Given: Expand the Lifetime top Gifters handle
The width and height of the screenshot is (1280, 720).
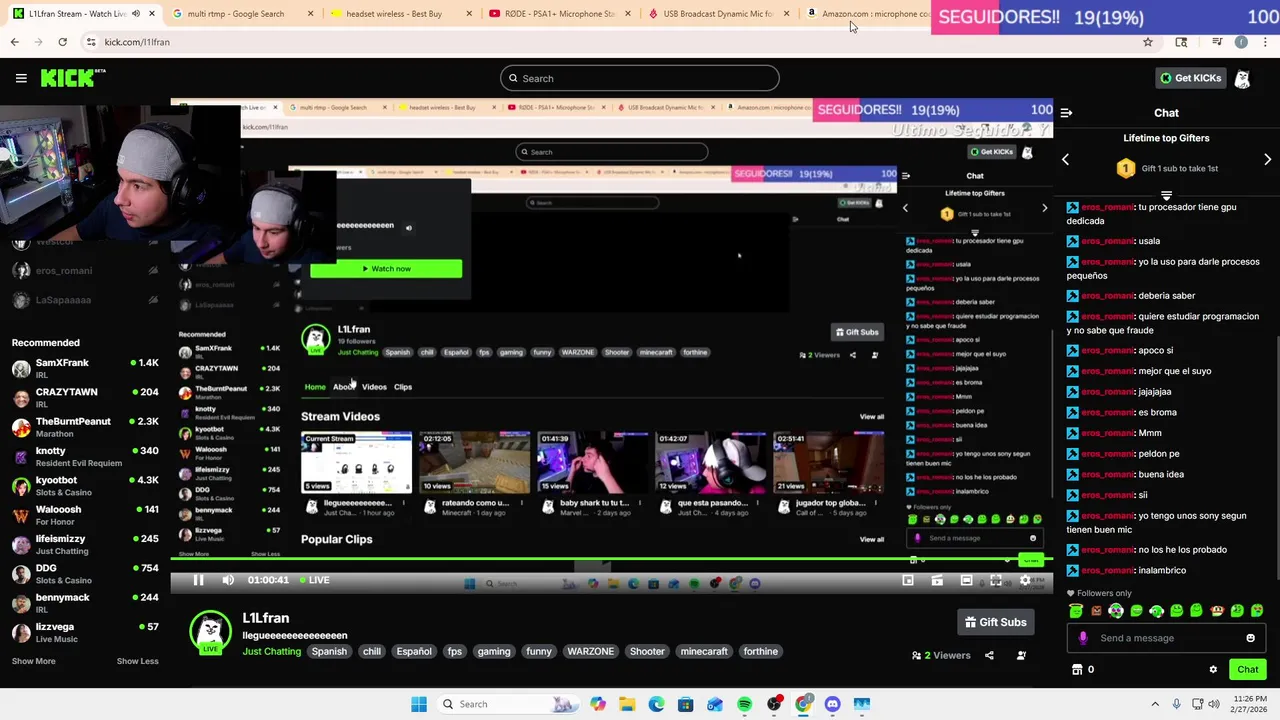Looking at the screenshot, I should click(x=1166, y=194).
